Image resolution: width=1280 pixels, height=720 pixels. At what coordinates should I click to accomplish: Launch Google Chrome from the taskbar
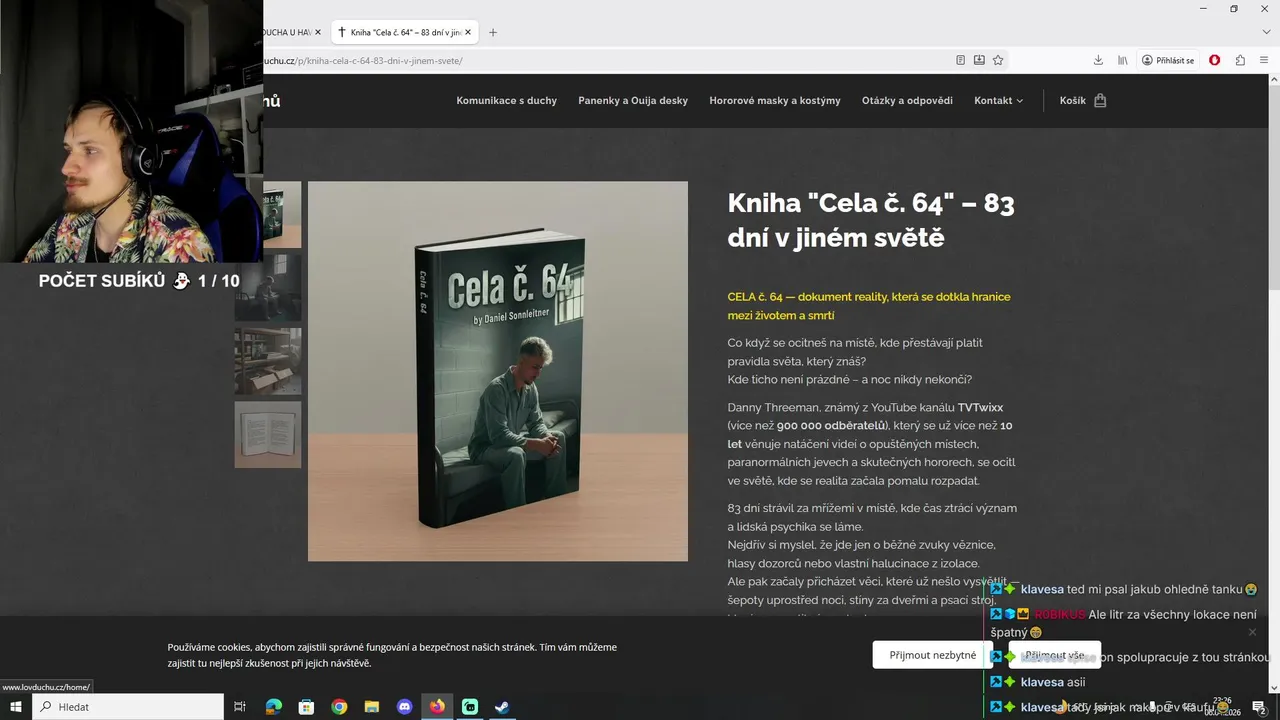point(339,707)
